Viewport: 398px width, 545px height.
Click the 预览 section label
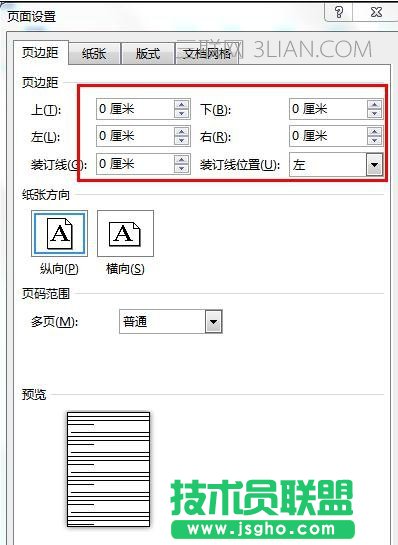34,394
